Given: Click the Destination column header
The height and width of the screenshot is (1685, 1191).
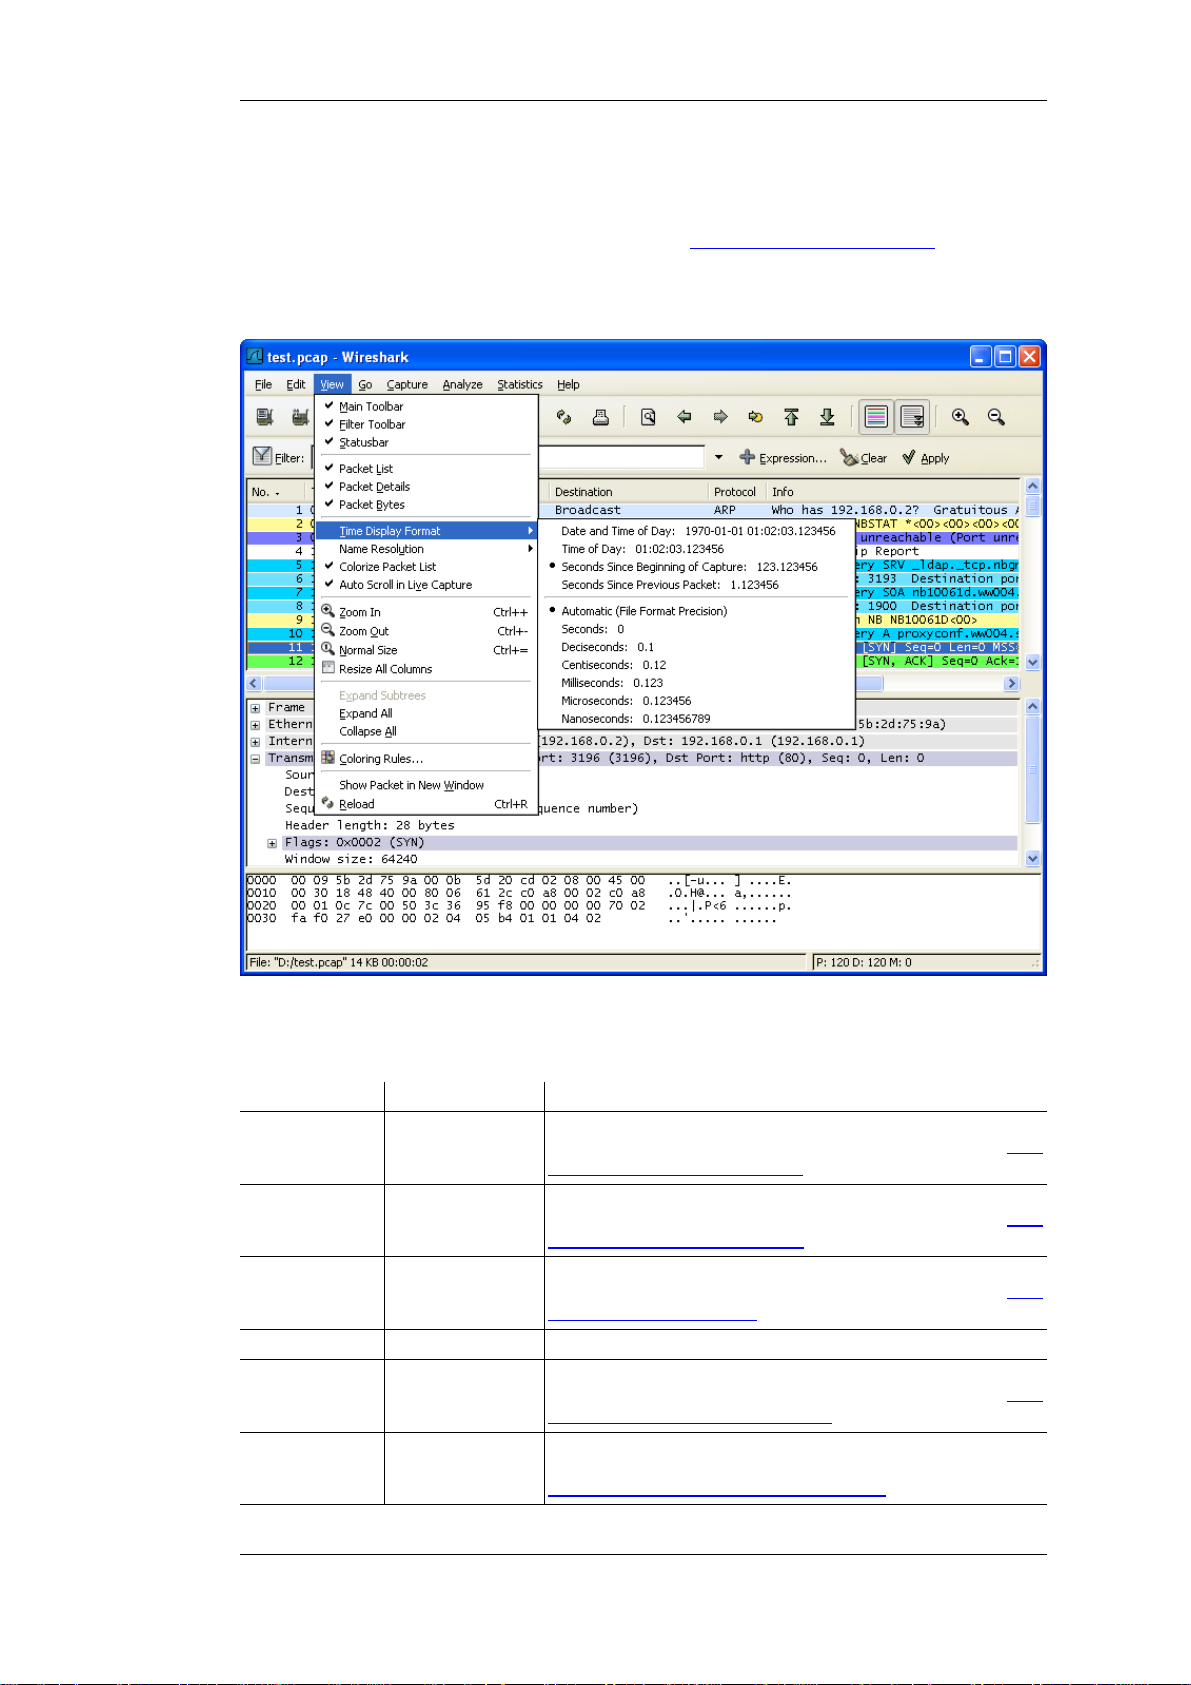Looking at the screenshot, I should point(628,491).
